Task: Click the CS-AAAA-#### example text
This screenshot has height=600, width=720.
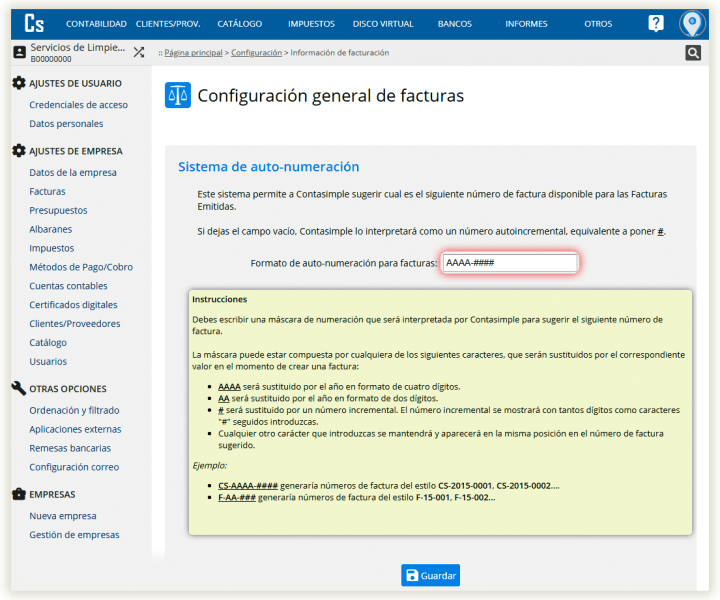Action: coord(248,486)
